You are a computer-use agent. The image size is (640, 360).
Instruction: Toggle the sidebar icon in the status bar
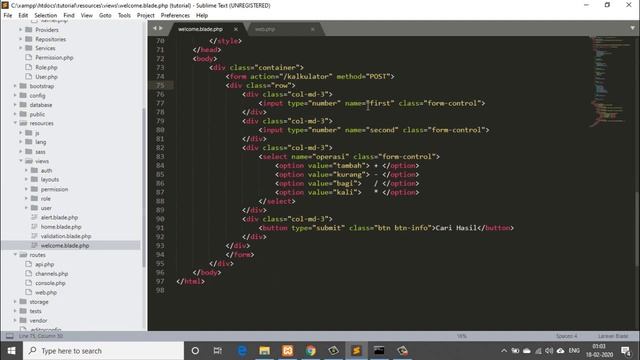click(9, 336)
